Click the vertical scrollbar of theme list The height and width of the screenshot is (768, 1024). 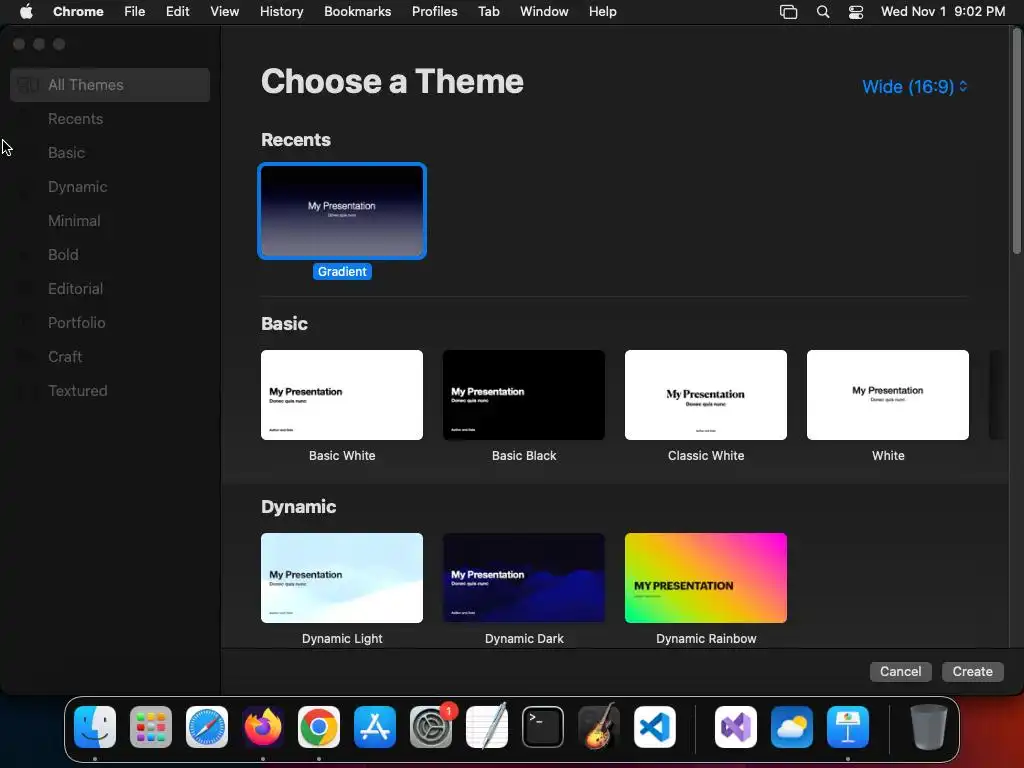1016,142
